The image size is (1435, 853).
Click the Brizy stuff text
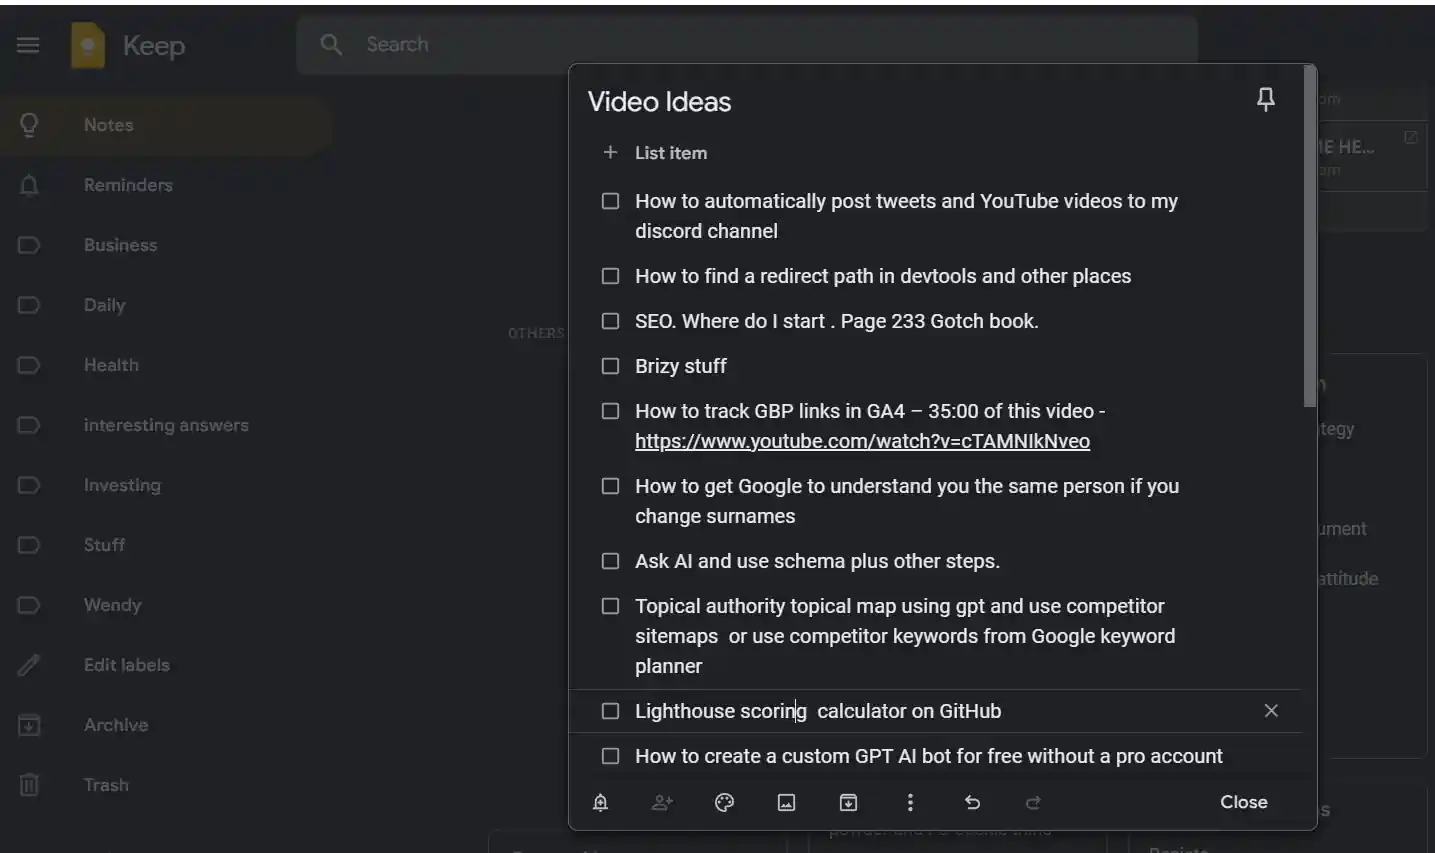pos(681,366)
